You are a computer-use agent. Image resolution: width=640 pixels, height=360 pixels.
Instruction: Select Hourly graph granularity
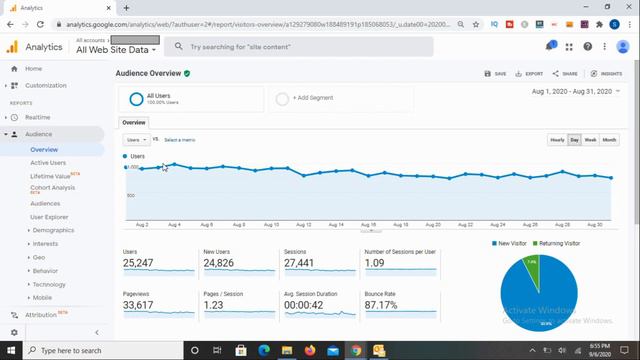[557, 140]
